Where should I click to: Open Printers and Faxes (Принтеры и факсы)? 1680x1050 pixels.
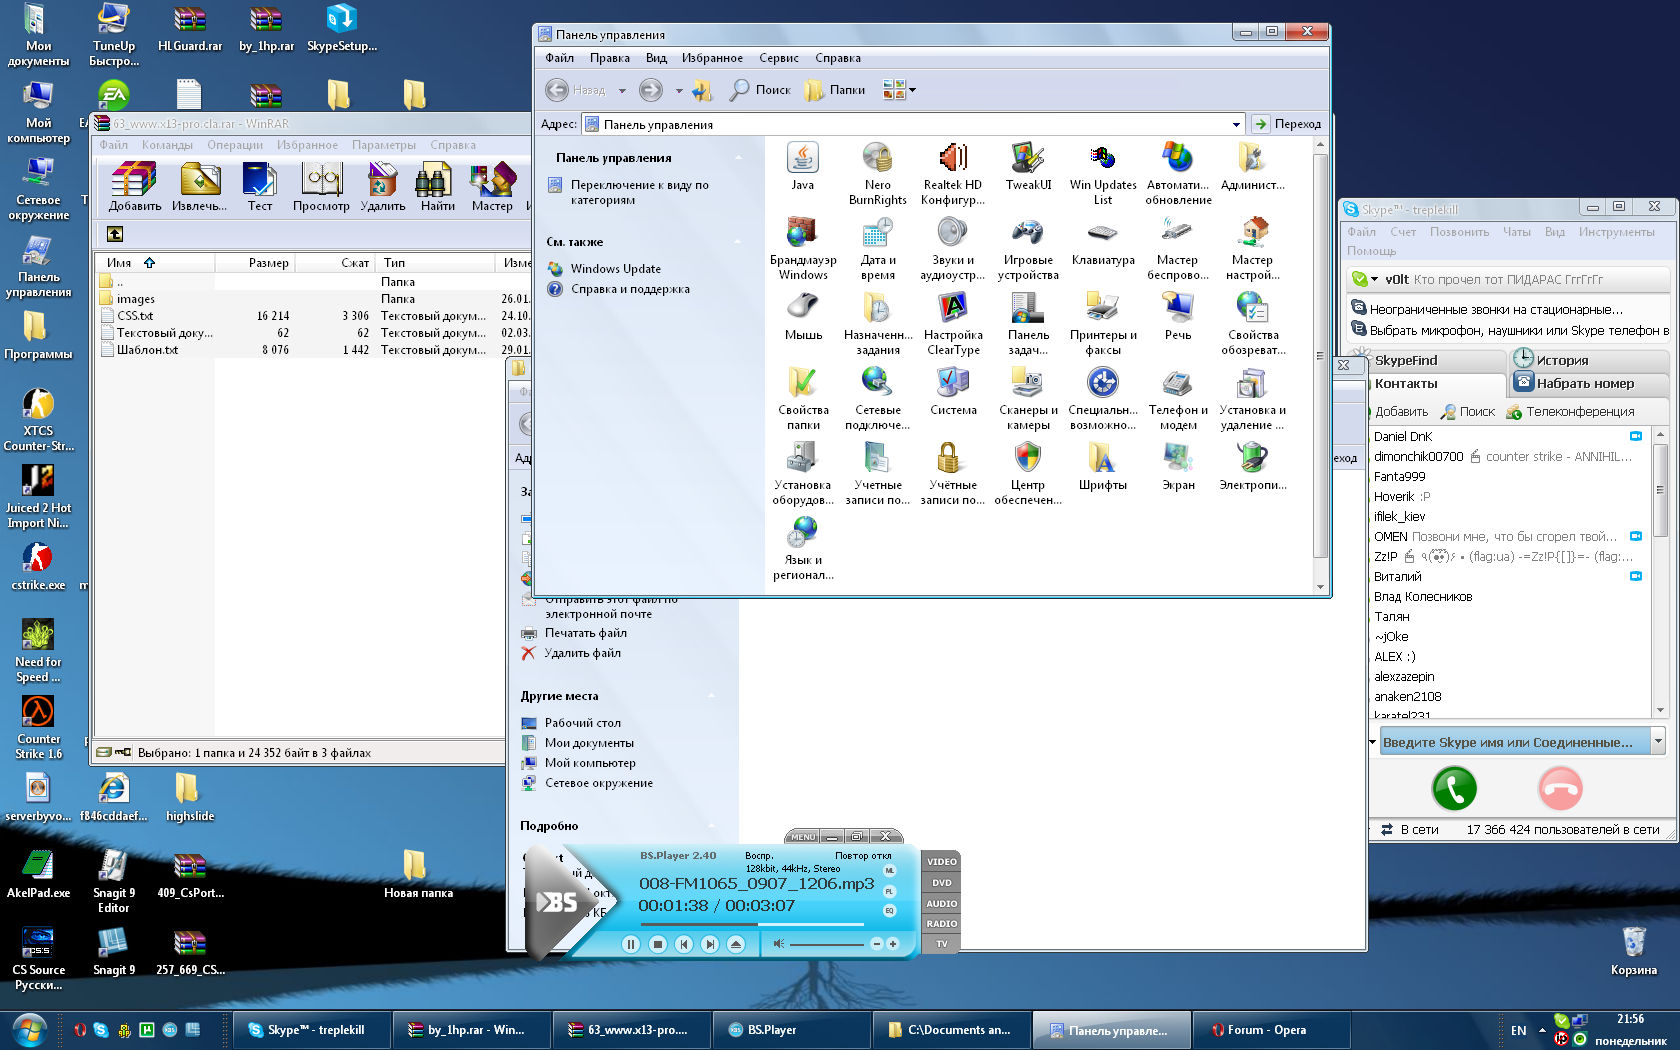[1103, 323]
